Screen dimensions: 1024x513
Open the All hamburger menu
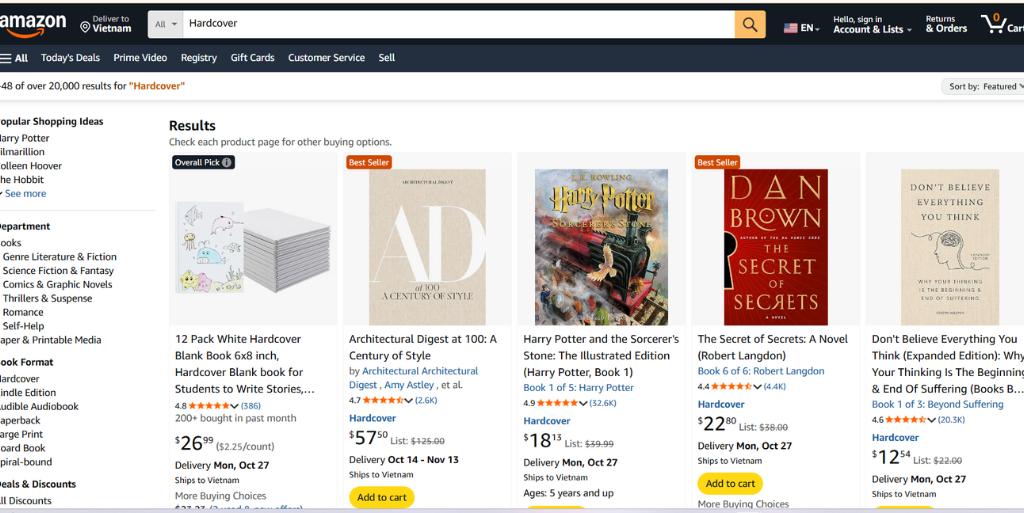click(14, 58)
